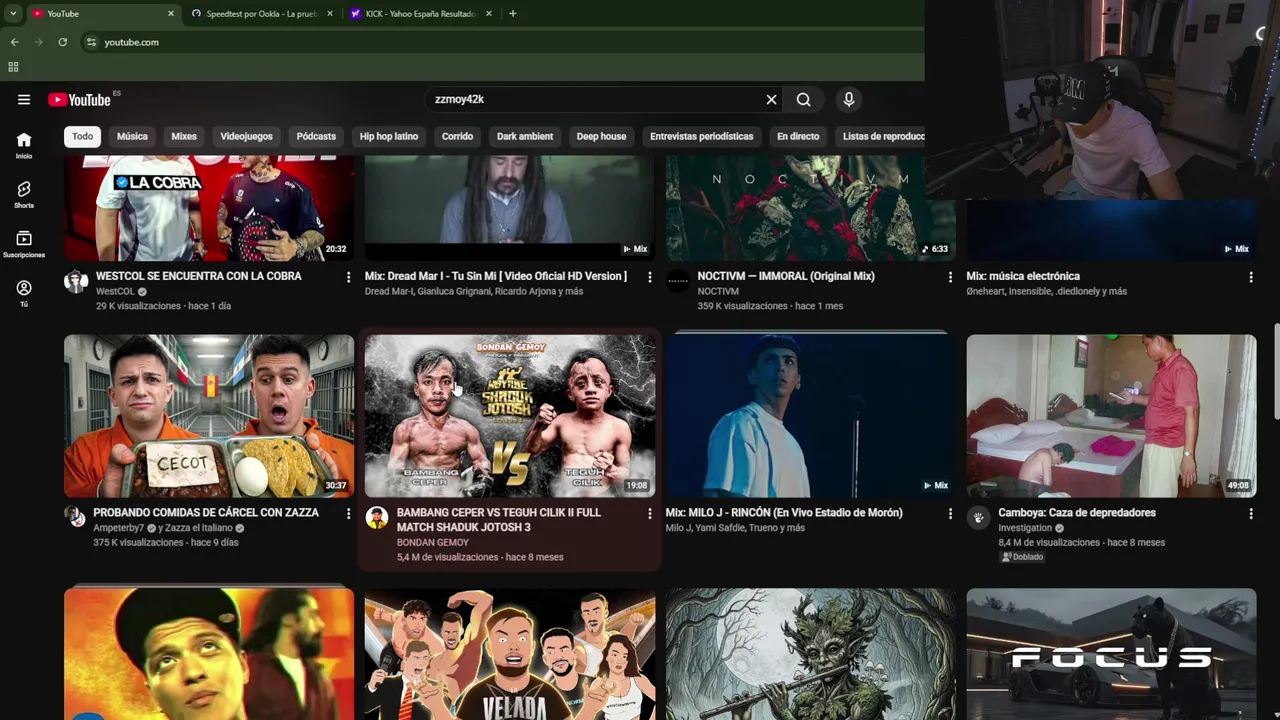Select the Deep house chip
The width and height of the screenshot is (1280, 720).
[601, 136]
